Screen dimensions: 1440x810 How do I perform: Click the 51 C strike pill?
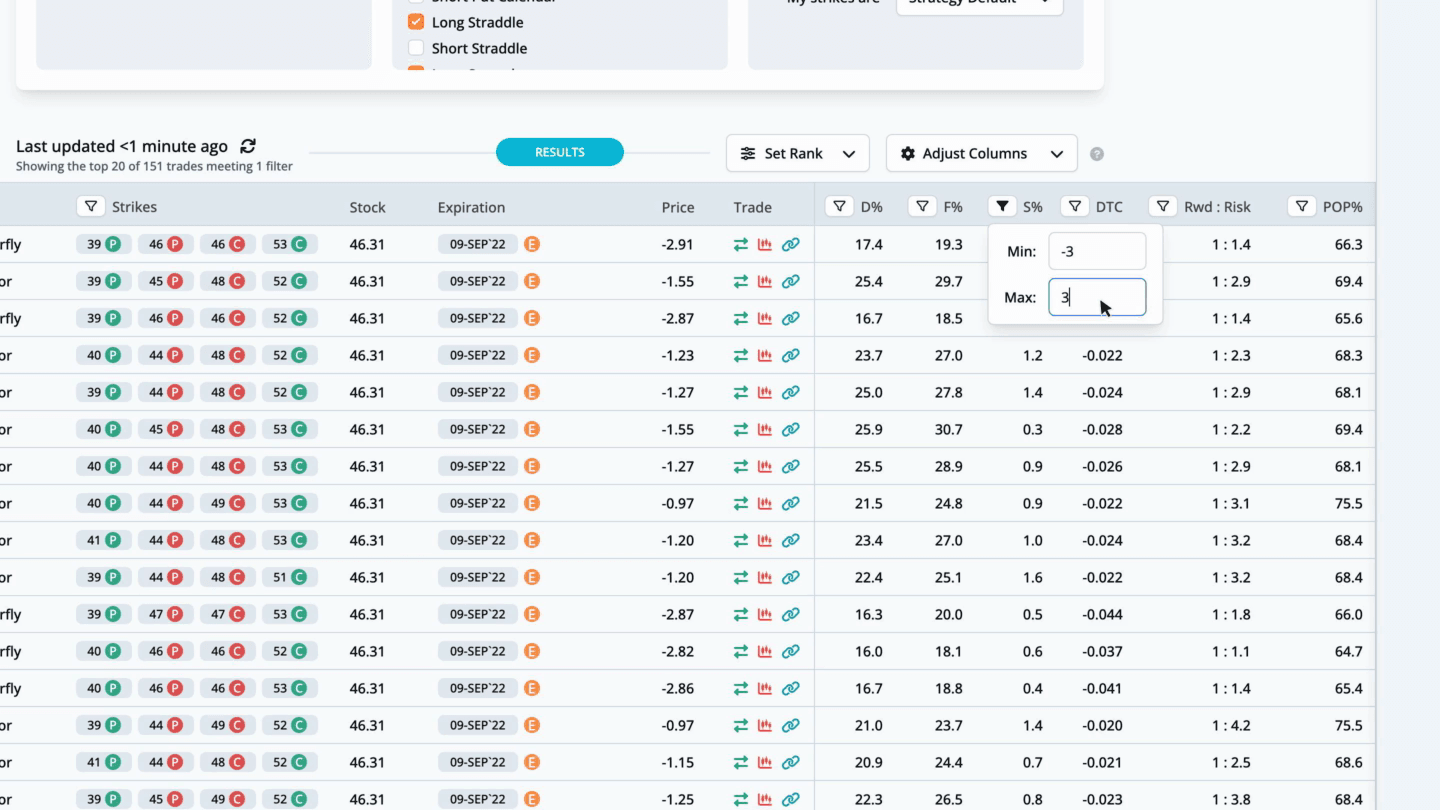[290, 577]
